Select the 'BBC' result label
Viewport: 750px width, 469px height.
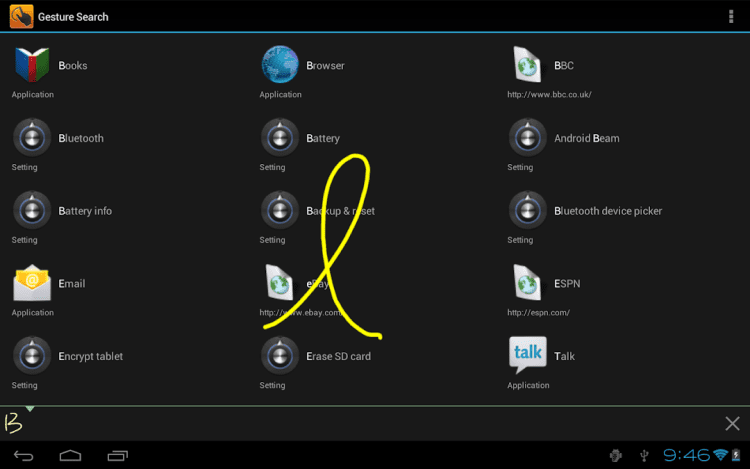pos(563,65)
